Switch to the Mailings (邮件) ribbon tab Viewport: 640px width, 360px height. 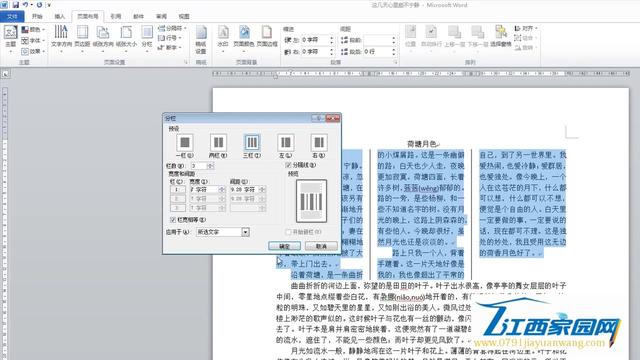pos(138,16)
